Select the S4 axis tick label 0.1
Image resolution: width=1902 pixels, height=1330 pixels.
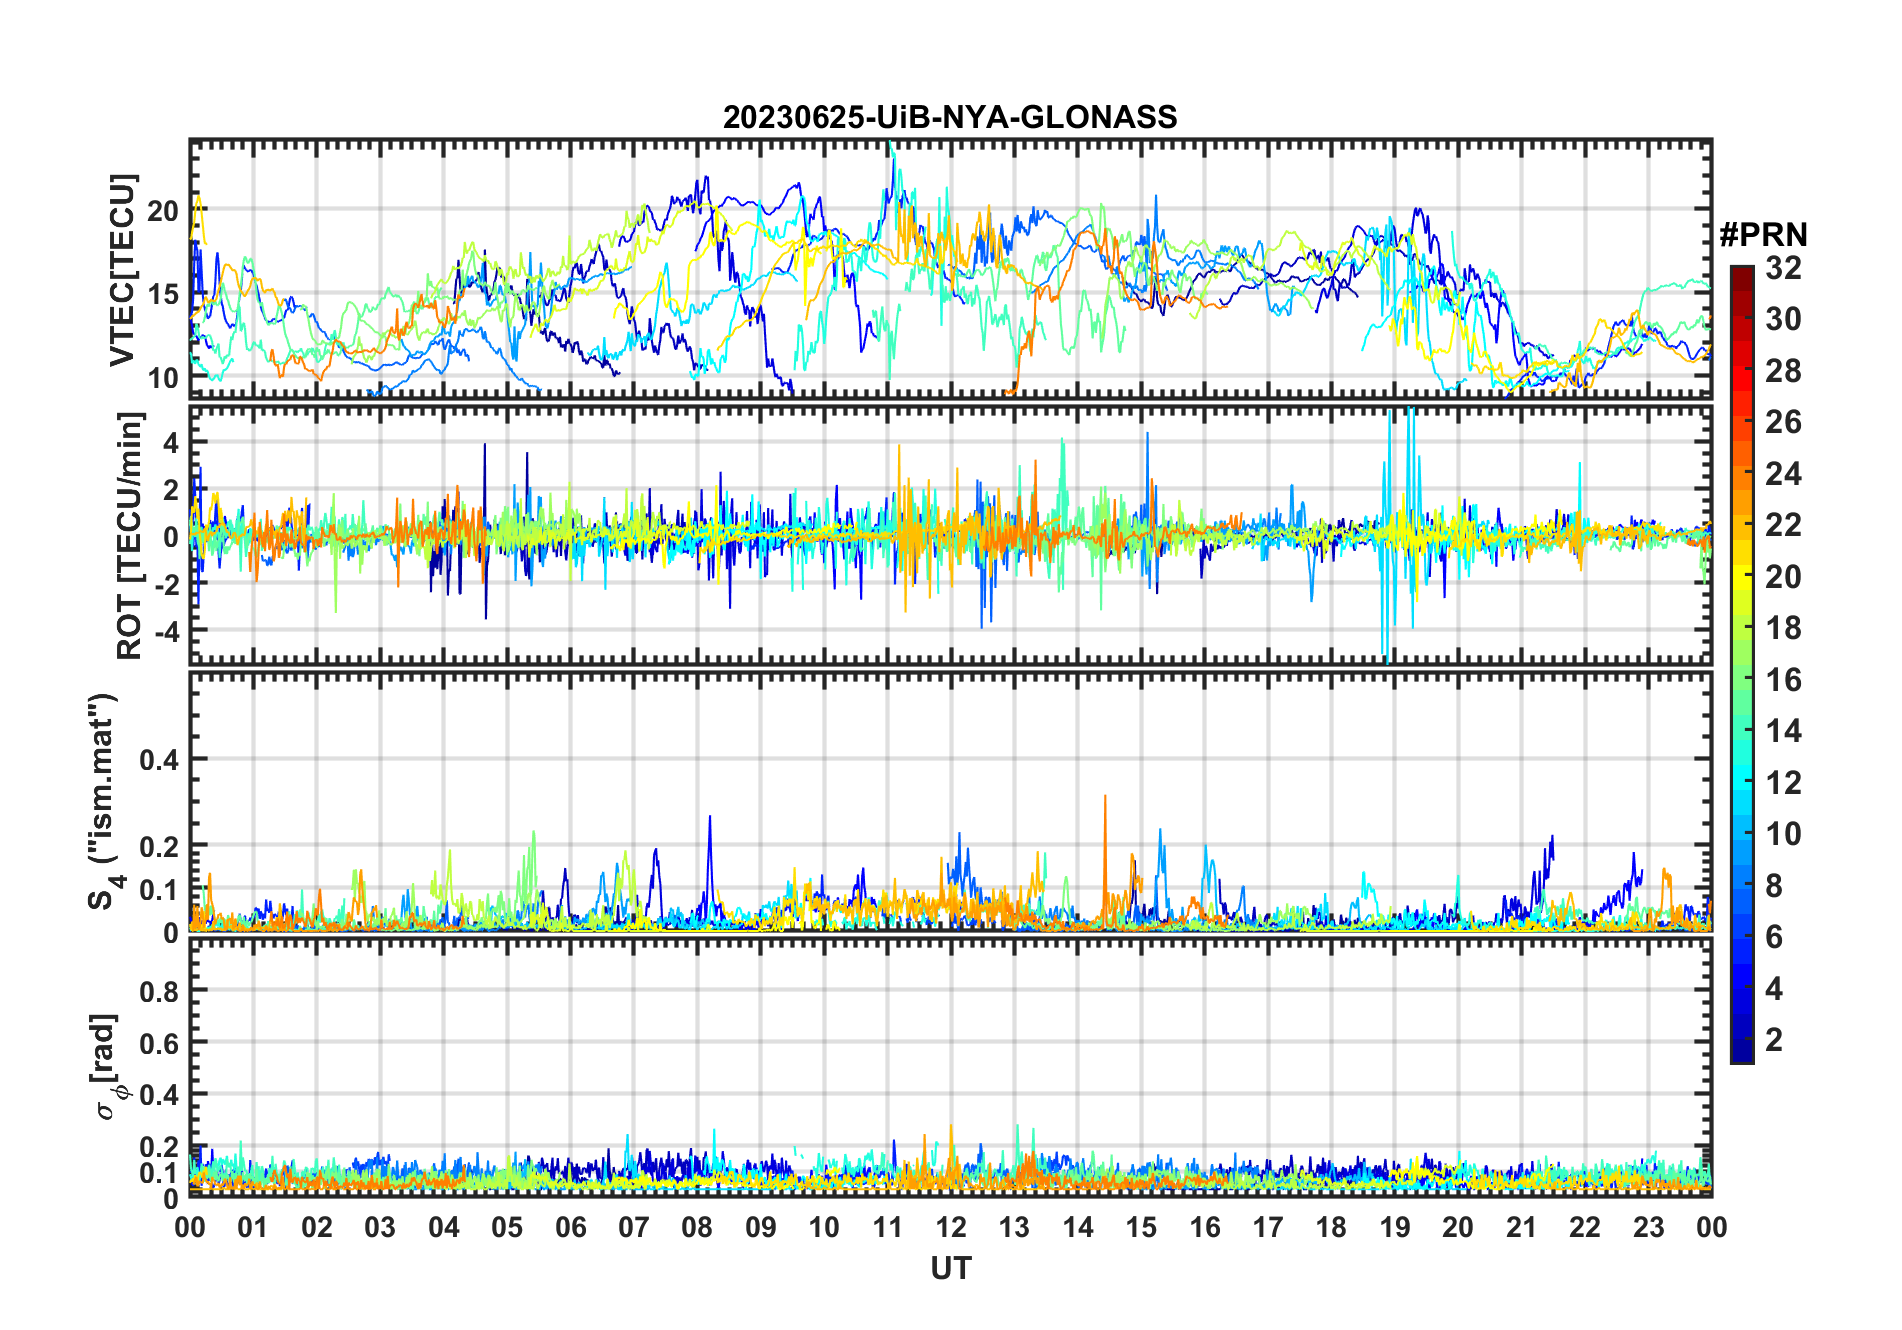159,889
